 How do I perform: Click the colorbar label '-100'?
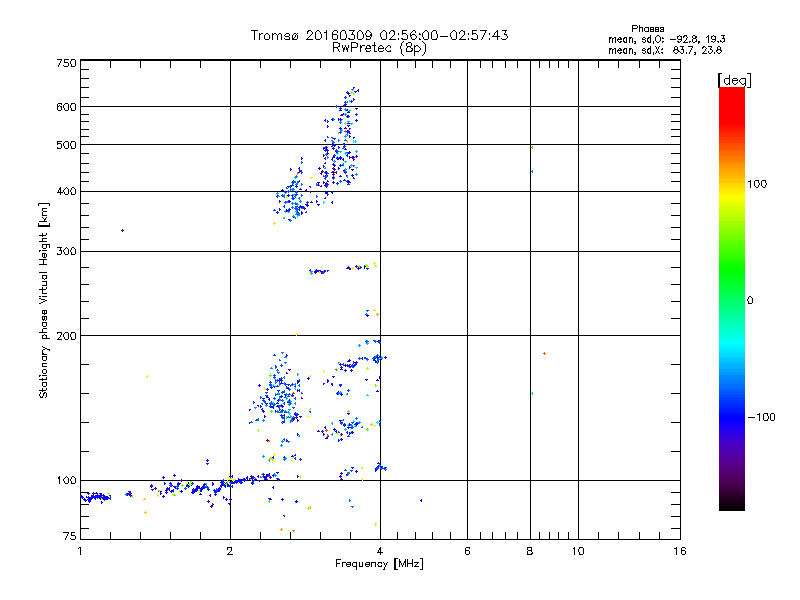coord(762,417)
